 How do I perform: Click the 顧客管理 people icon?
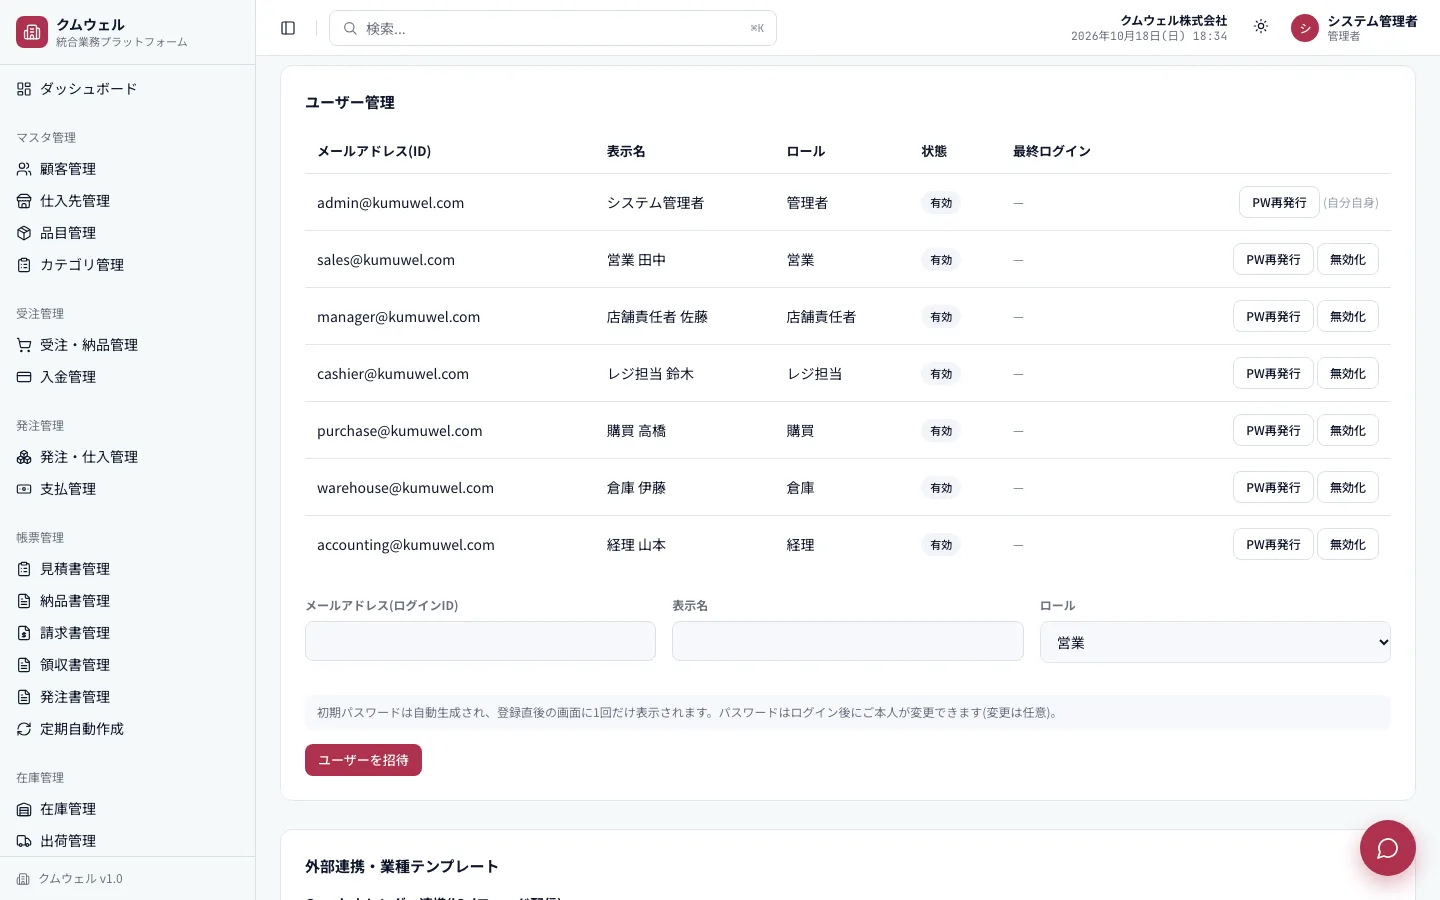24,169
